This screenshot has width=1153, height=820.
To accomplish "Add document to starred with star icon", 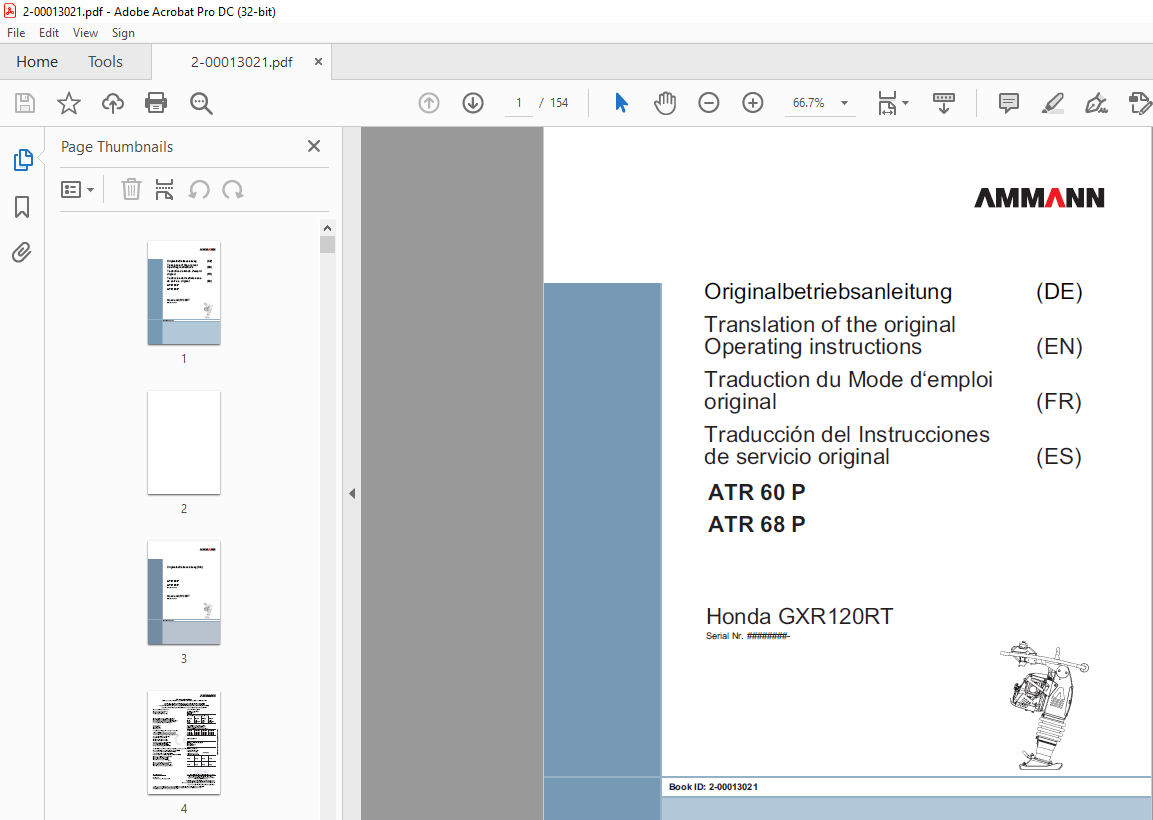I will [69, 103].
